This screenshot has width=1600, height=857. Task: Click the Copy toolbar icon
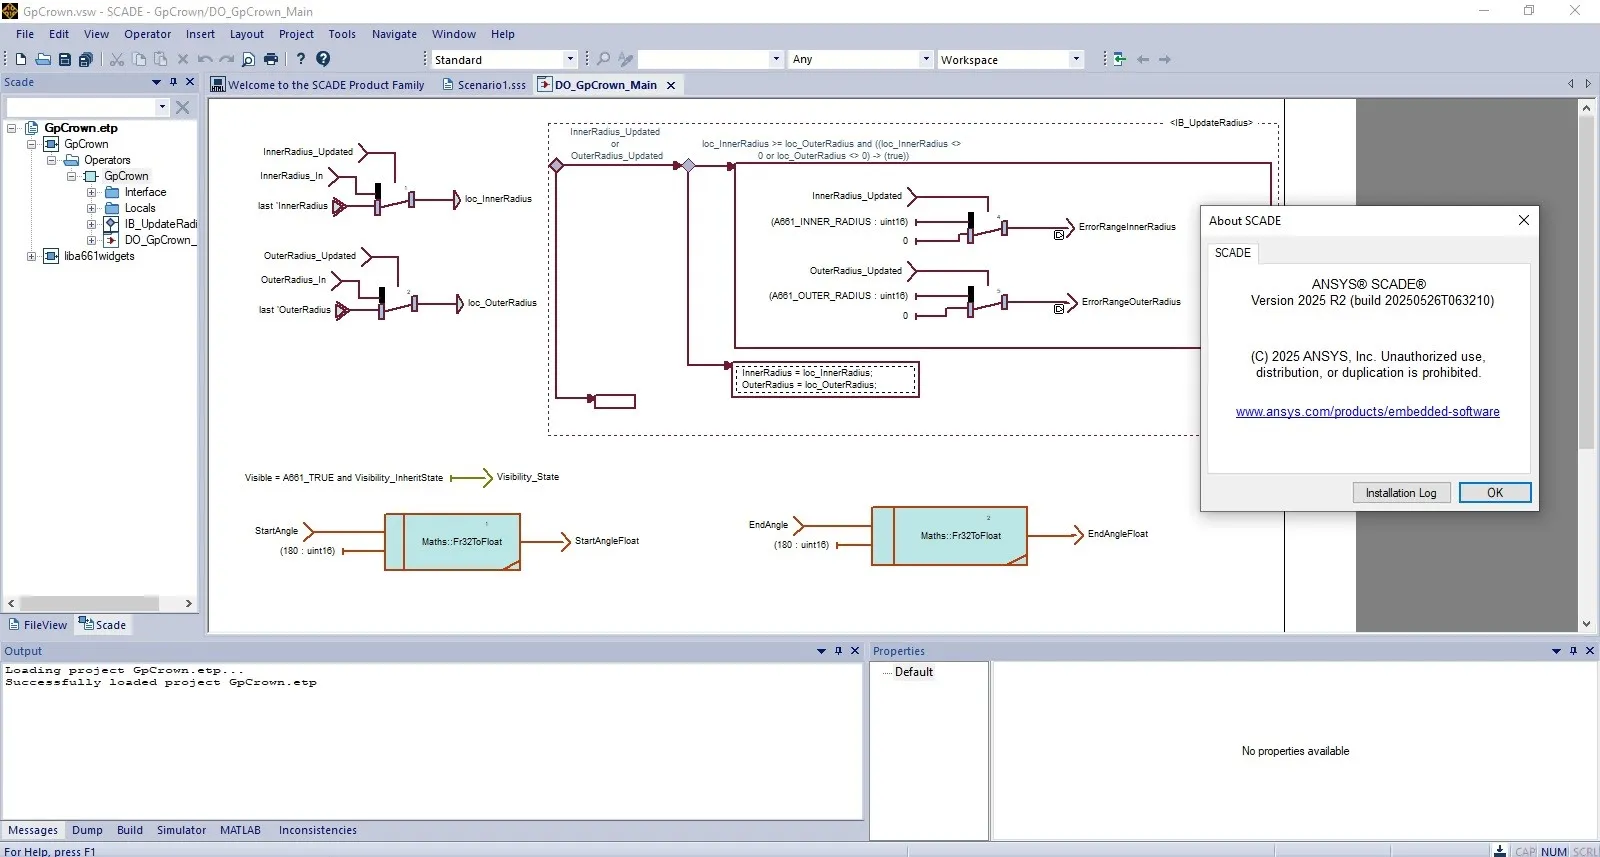click(x=139, y=60)
